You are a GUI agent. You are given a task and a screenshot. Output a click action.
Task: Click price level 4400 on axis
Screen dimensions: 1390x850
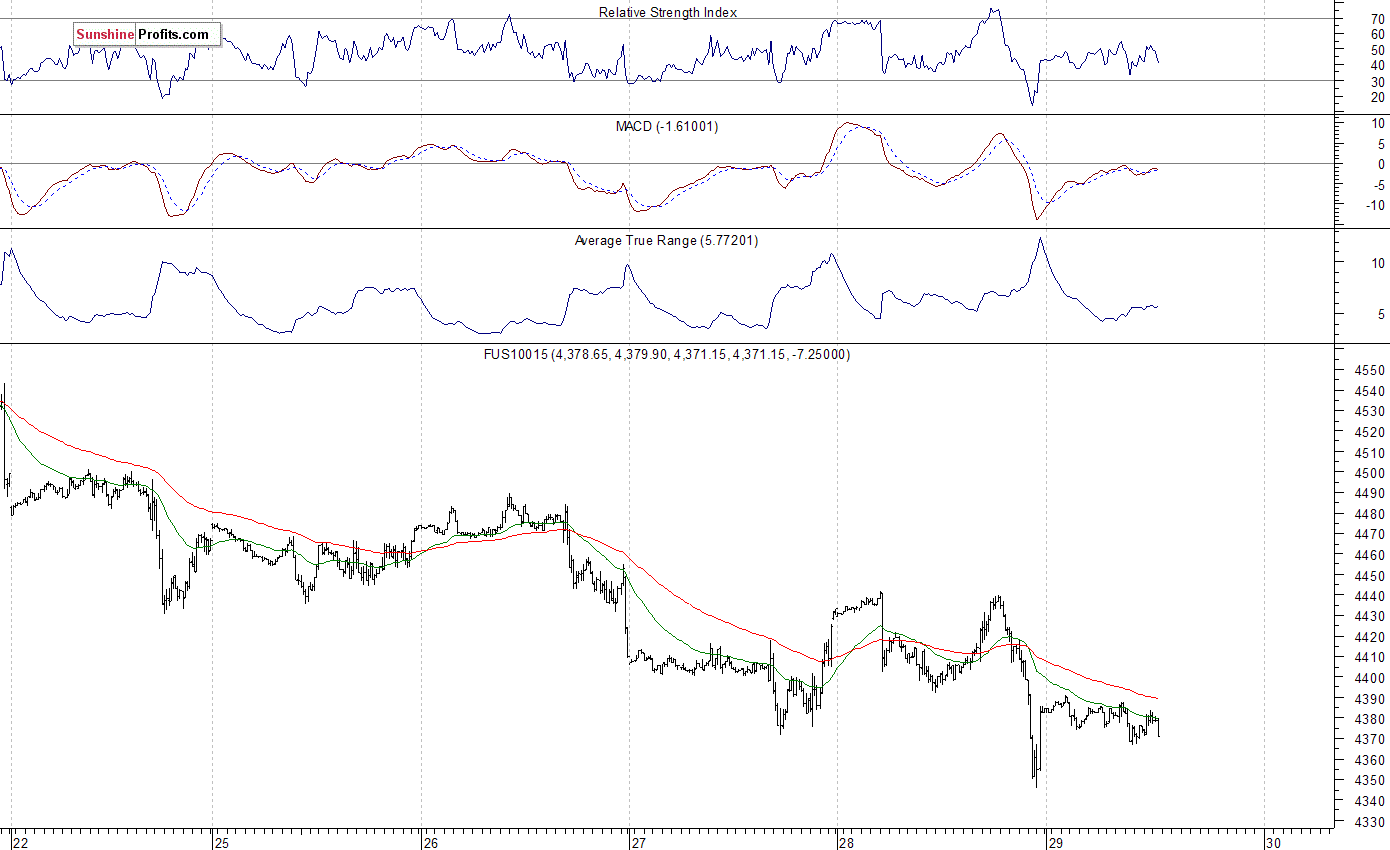(1369, 678)
